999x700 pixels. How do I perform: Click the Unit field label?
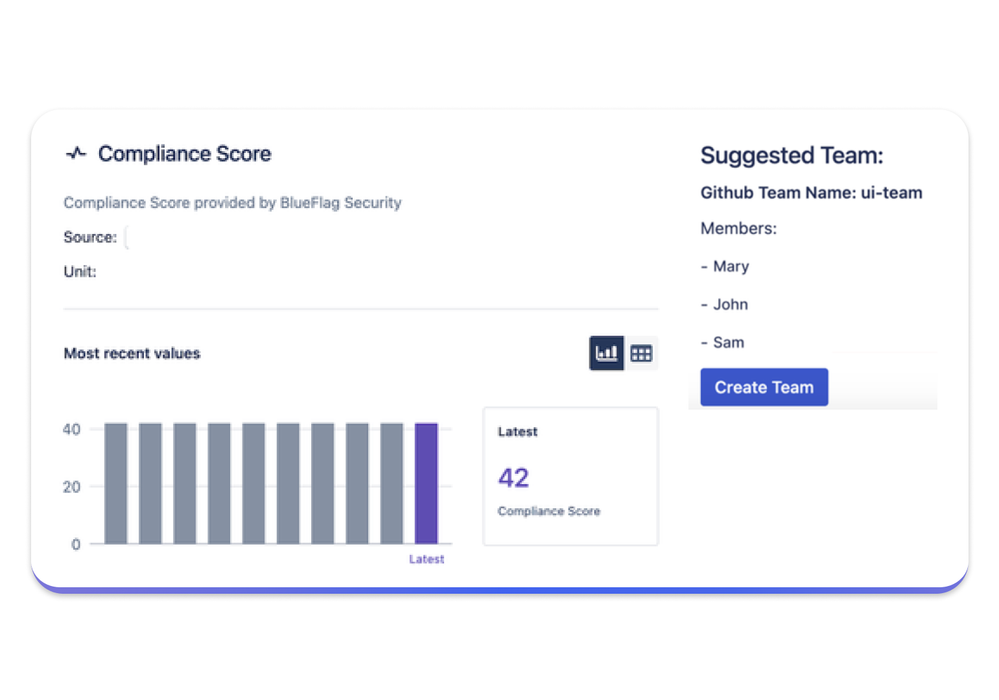[x=80, y=271]
